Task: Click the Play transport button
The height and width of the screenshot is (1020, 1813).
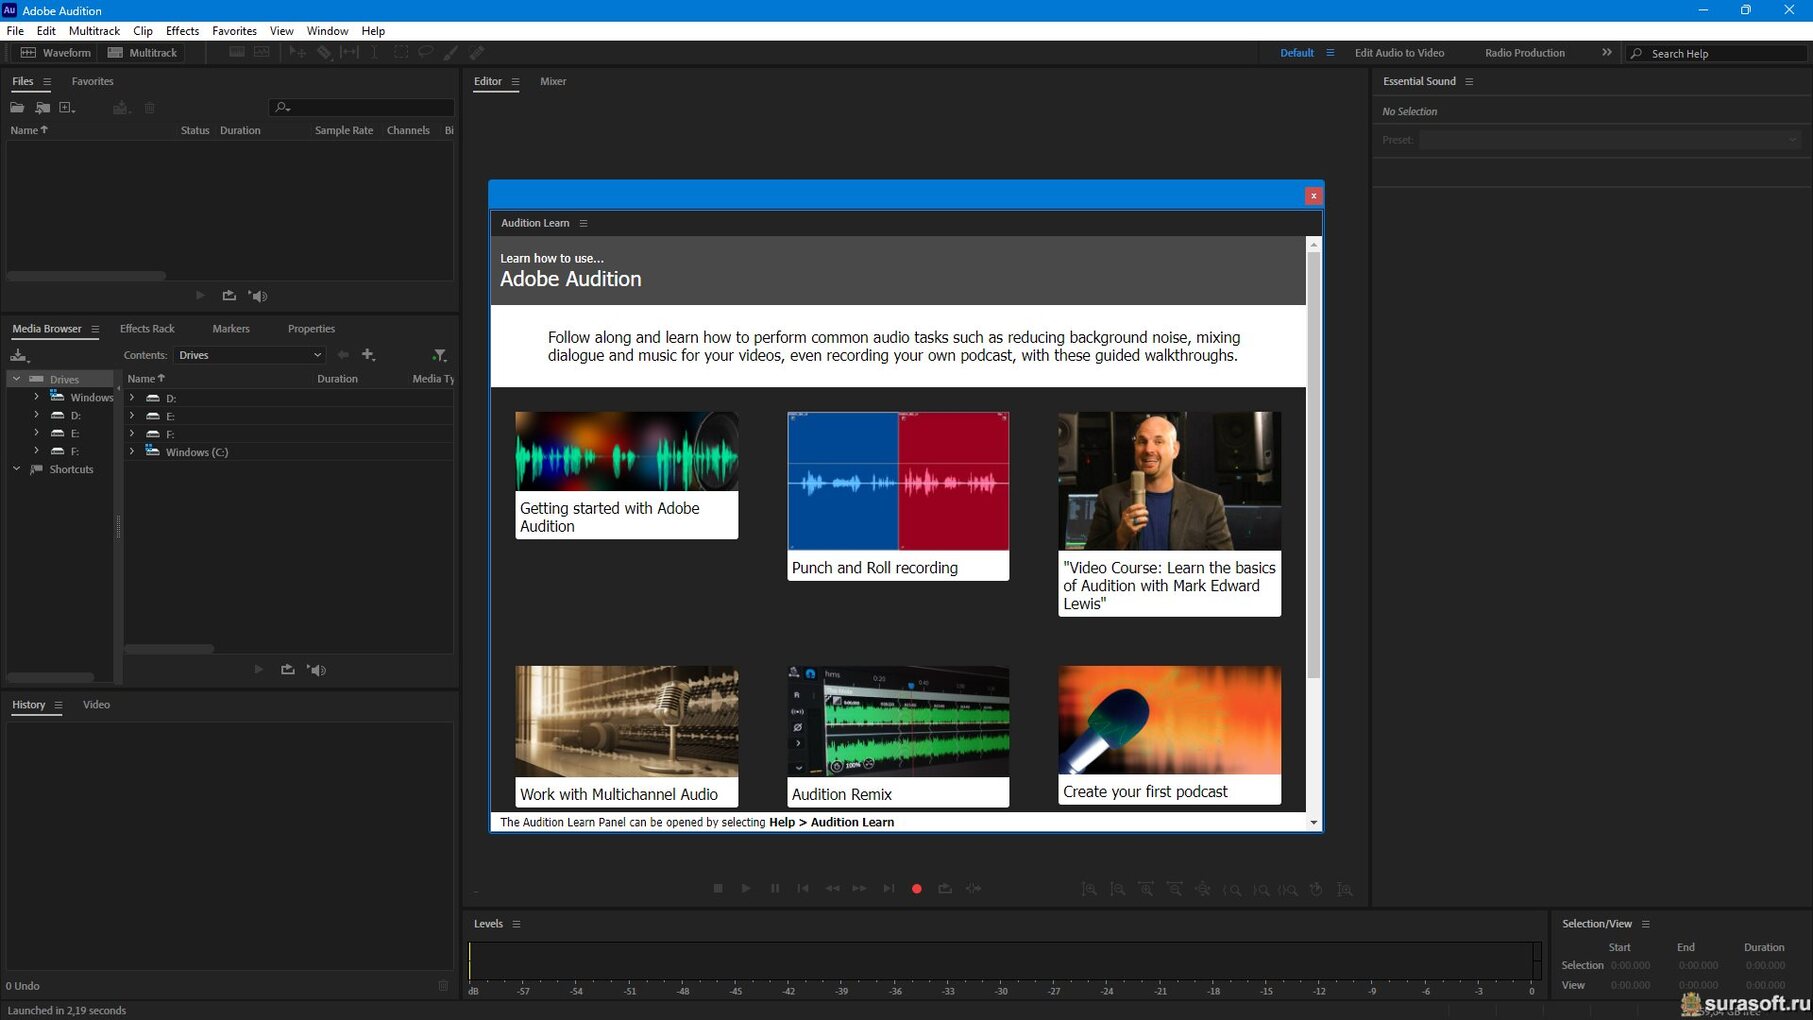Action: [746, 889]
